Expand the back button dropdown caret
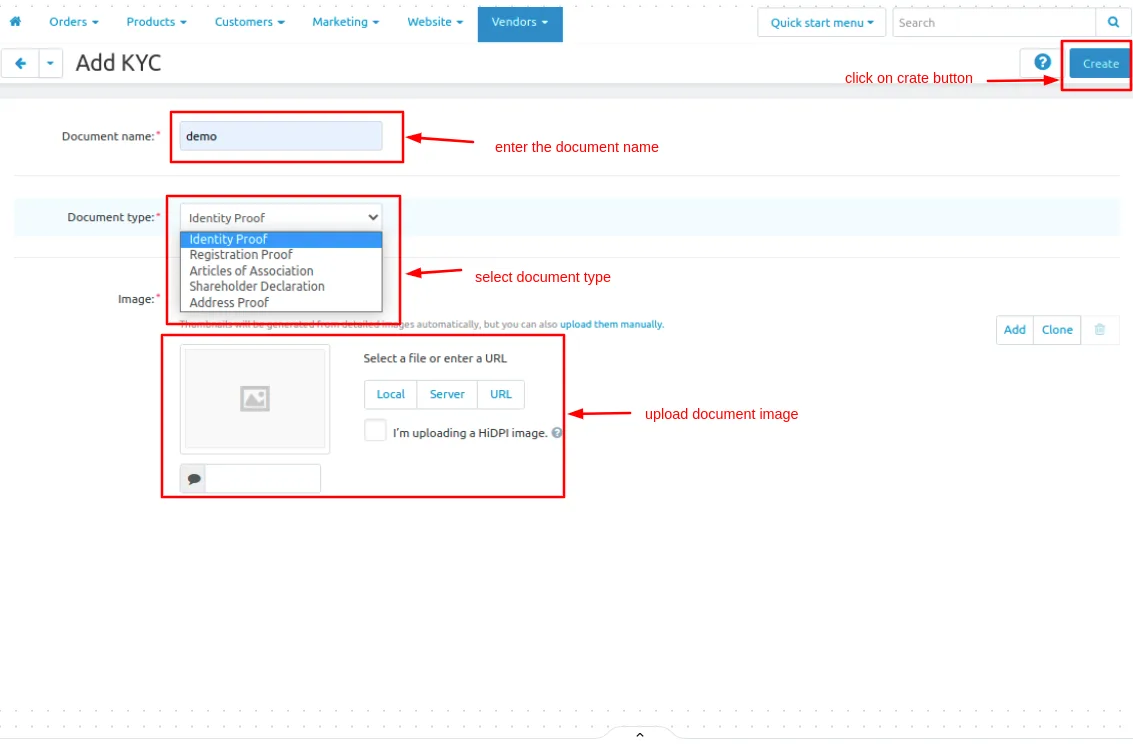The image size is (1133, 745). (x=50, y=64)
